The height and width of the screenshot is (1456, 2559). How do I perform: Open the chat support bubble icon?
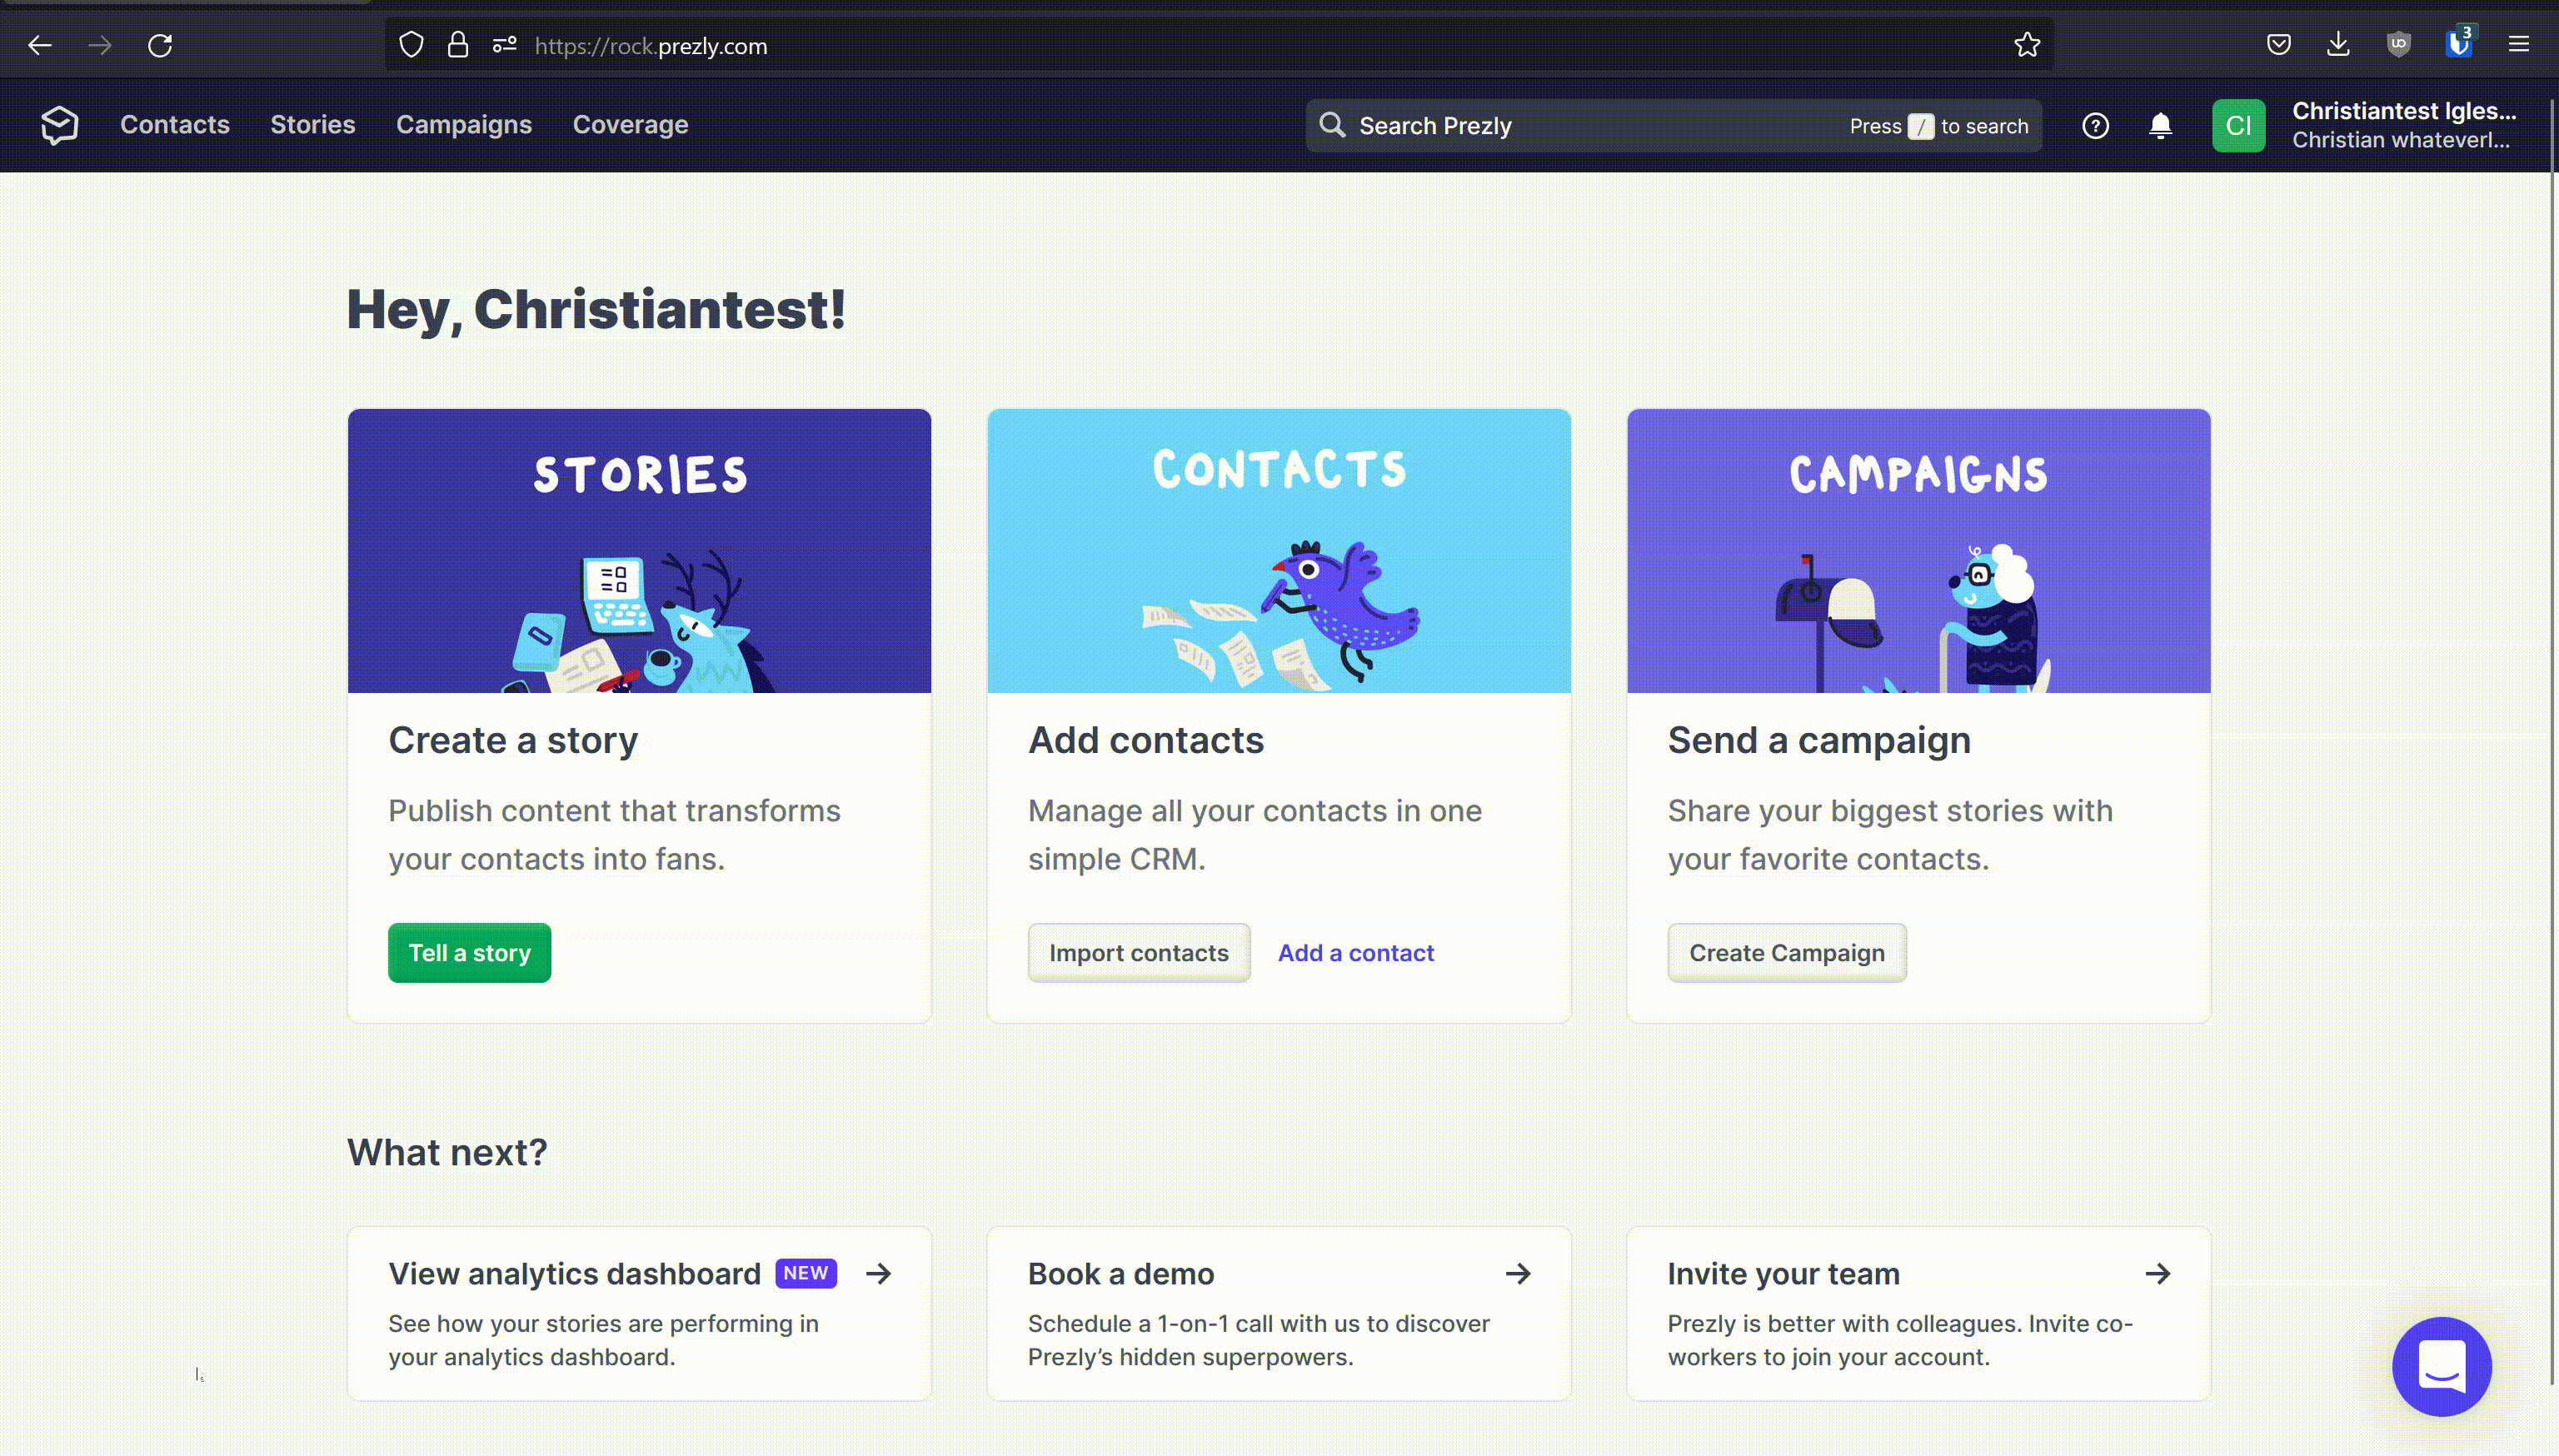coord(2442,1366)
